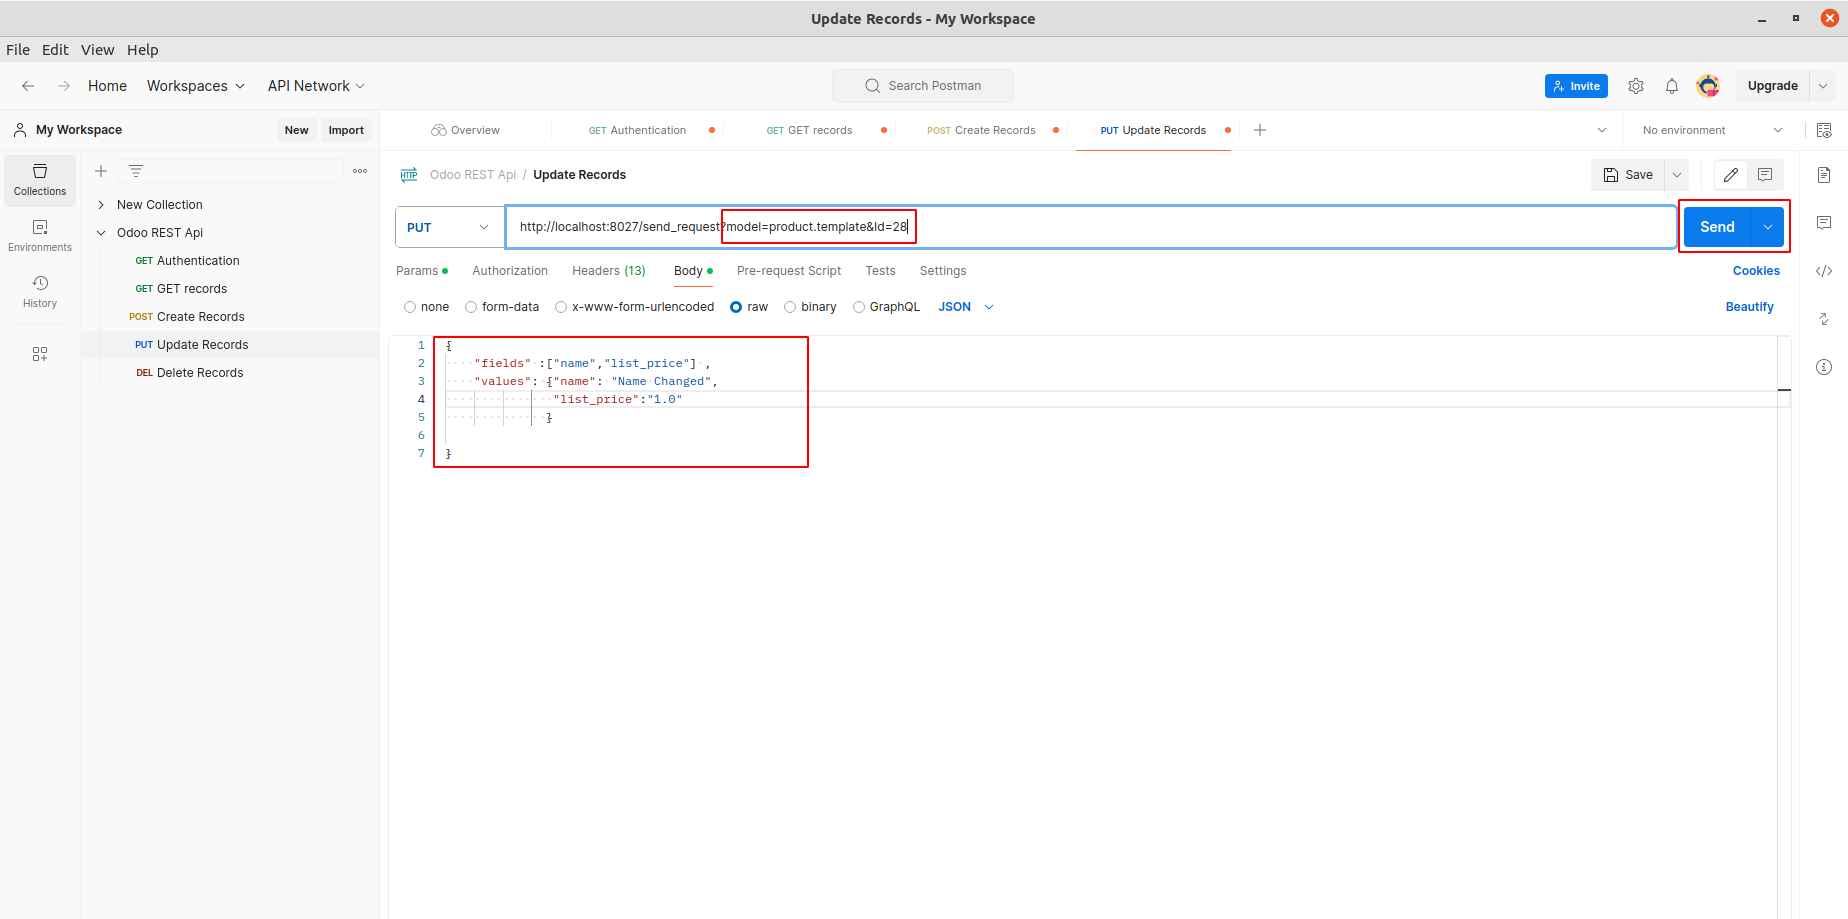Expand the New Collection folder
The image size is (1848, 919).
101,205
